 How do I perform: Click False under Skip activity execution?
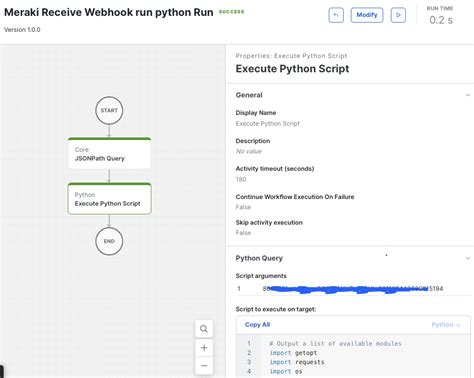click(243, 233)
